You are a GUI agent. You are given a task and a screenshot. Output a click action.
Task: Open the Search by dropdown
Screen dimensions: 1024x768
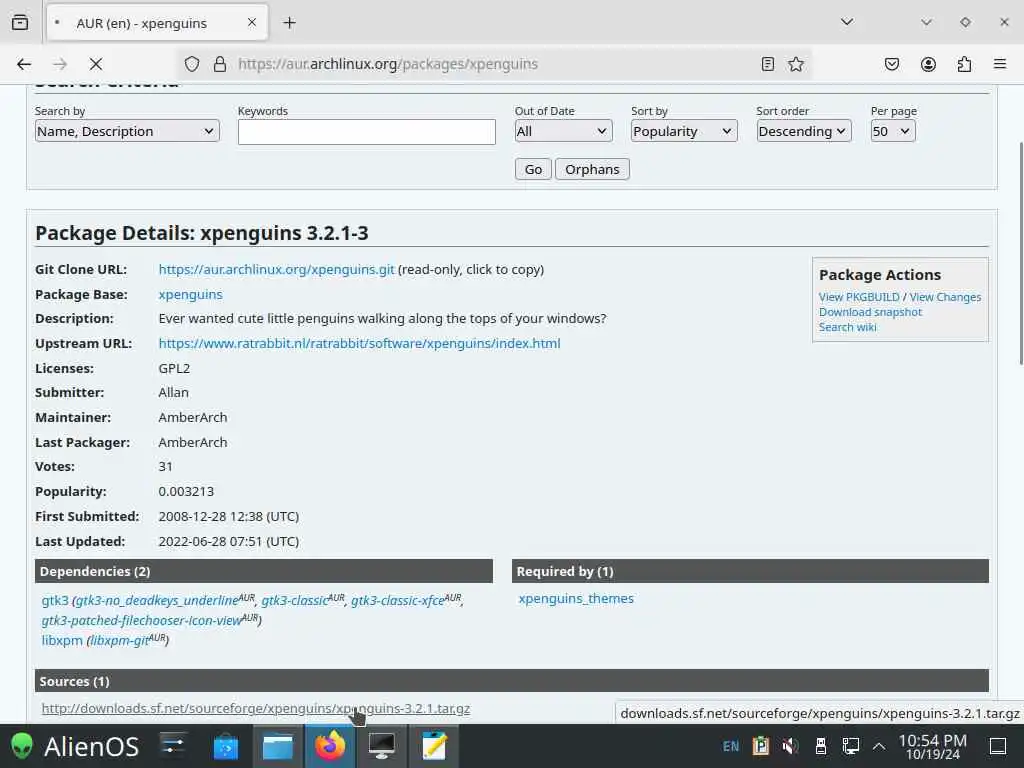pyautogui.click(x=127, y=131)
